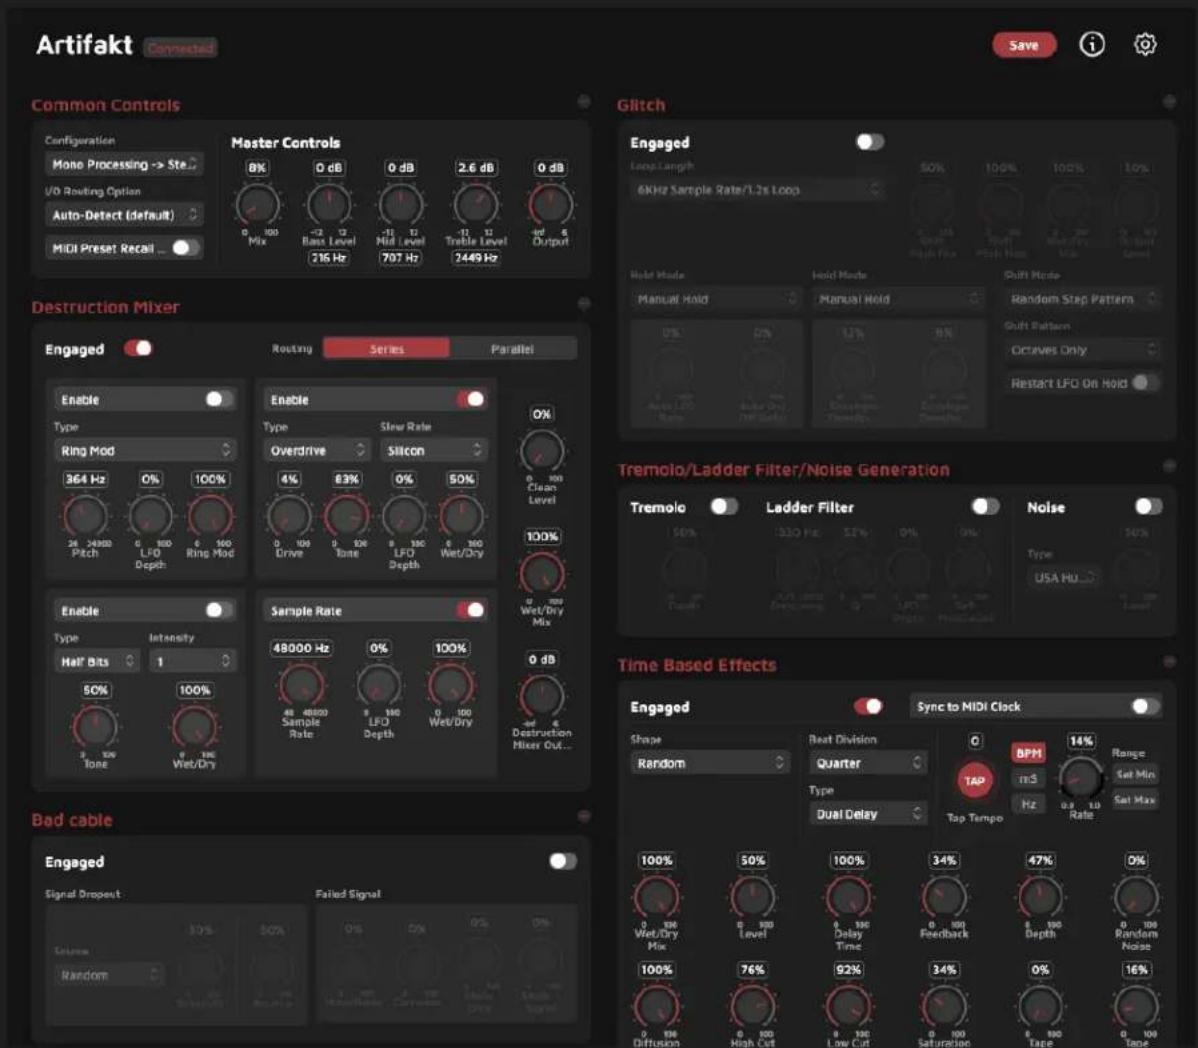
Task: Select ms rate unit
Action: click(1028, 778)
